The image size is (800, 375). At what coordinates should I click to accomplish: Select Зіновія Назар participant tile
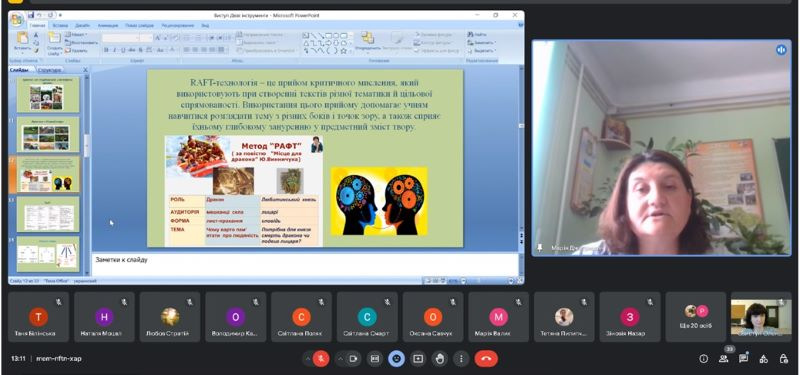(630, 317)
